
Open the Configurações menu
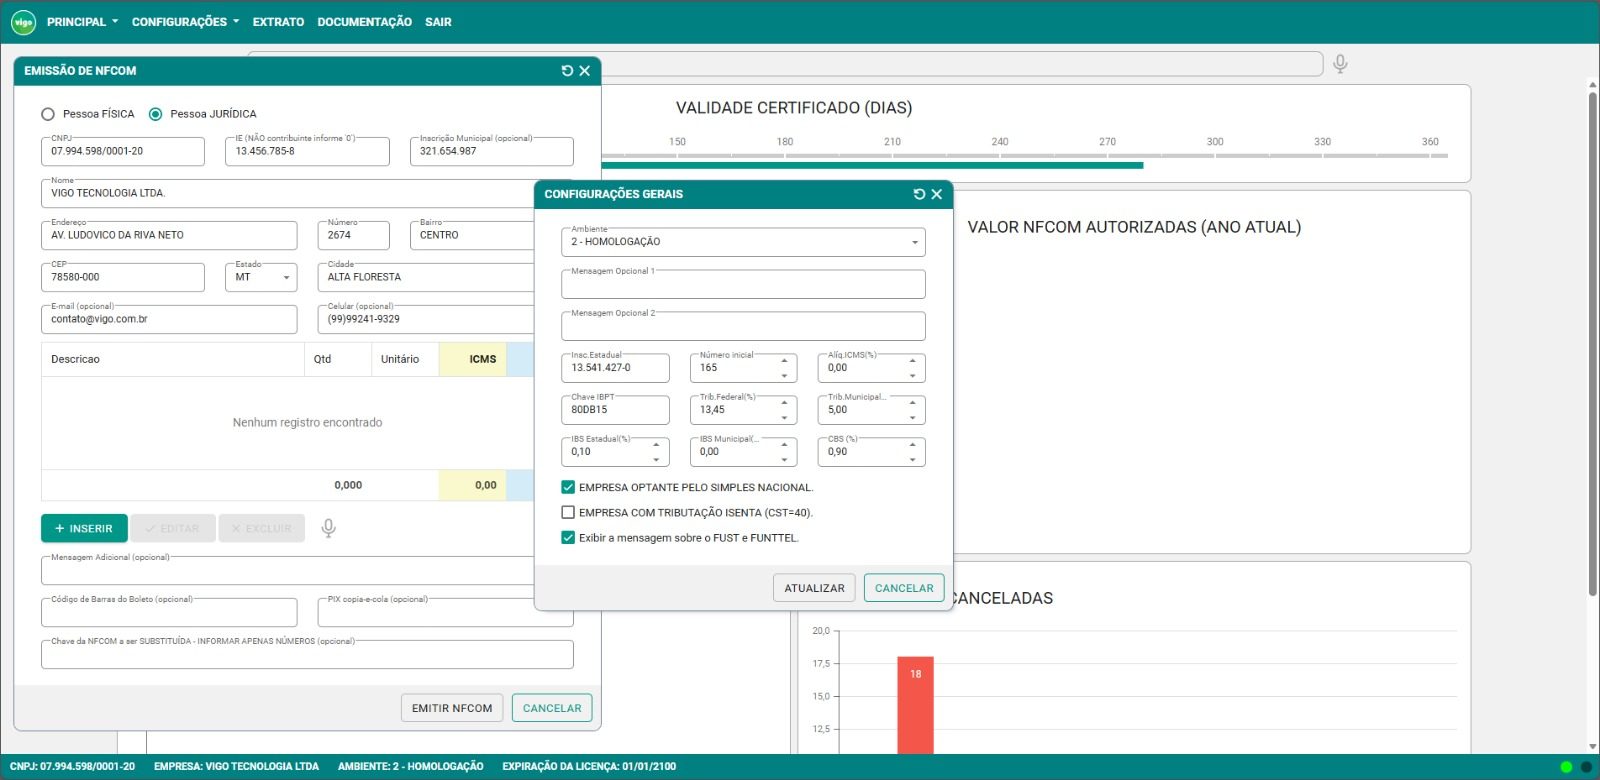pos(185,22)
